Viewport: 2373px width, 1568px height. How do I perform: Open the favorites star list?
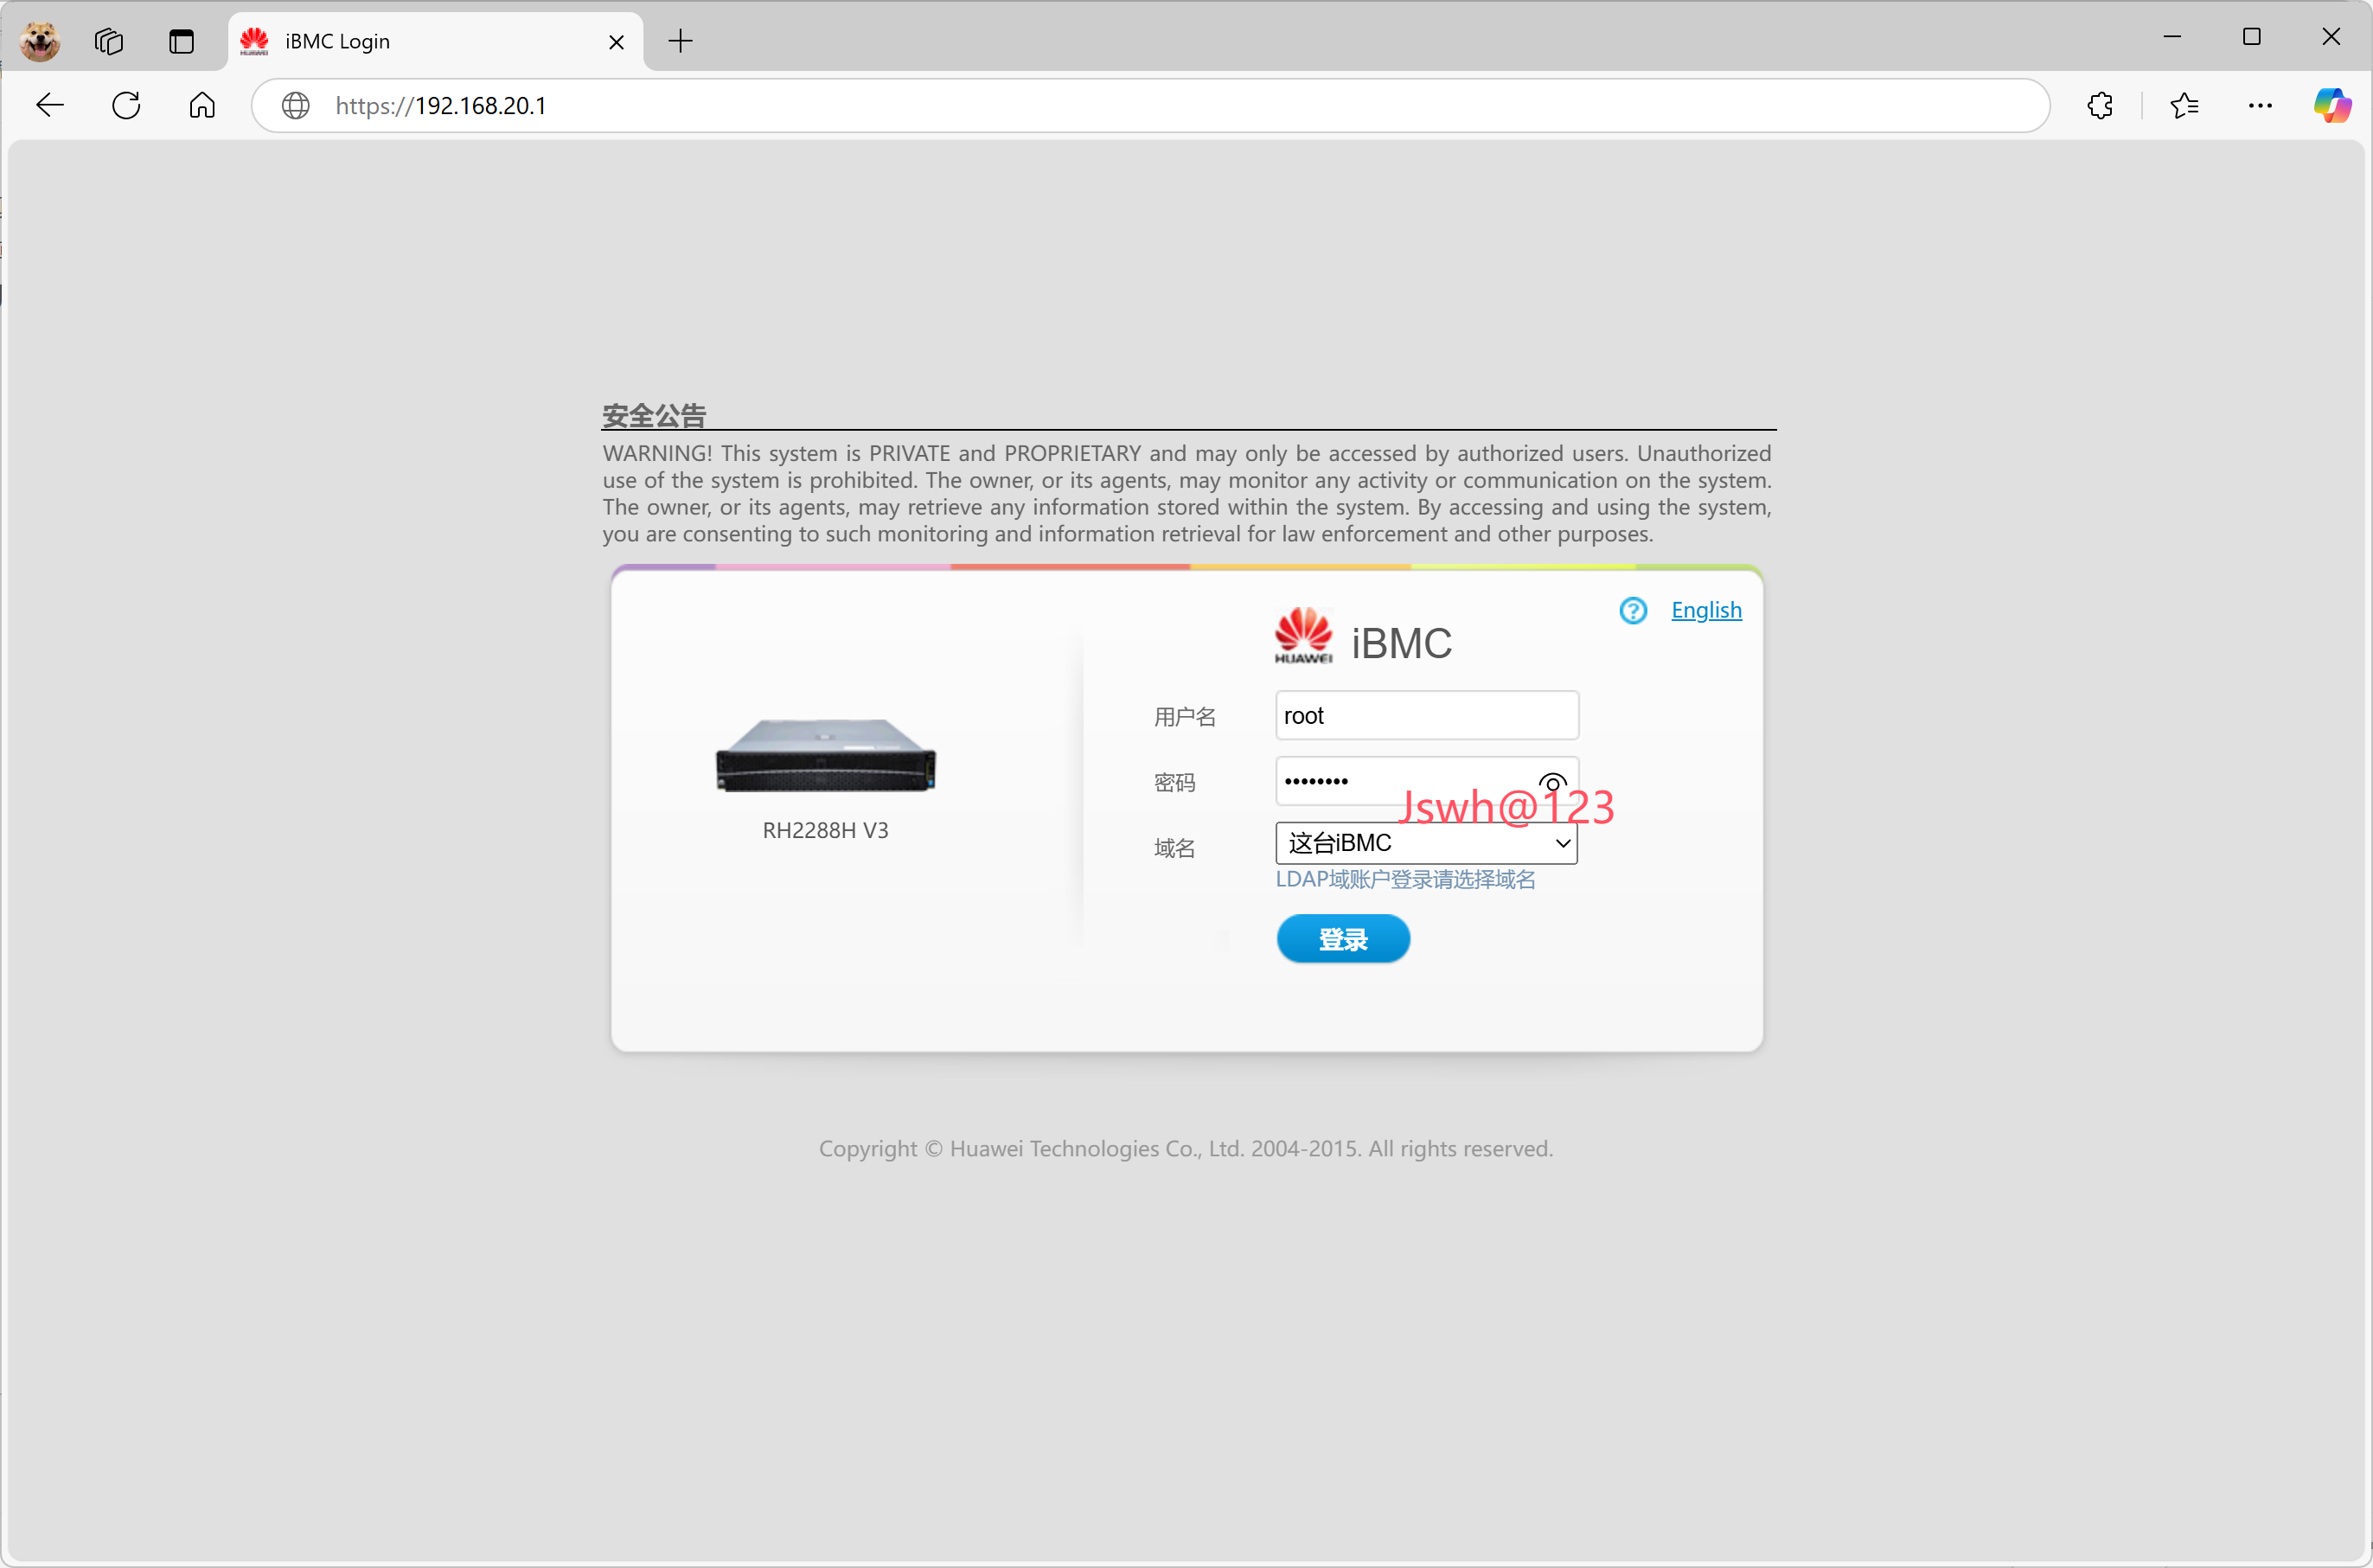pos(2184,105)
